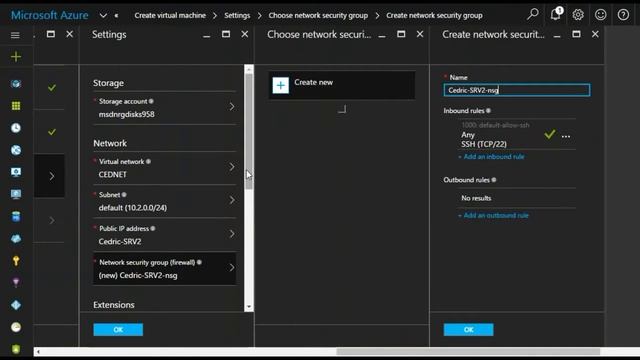Open the green shield Security icon

pos(16,349)
